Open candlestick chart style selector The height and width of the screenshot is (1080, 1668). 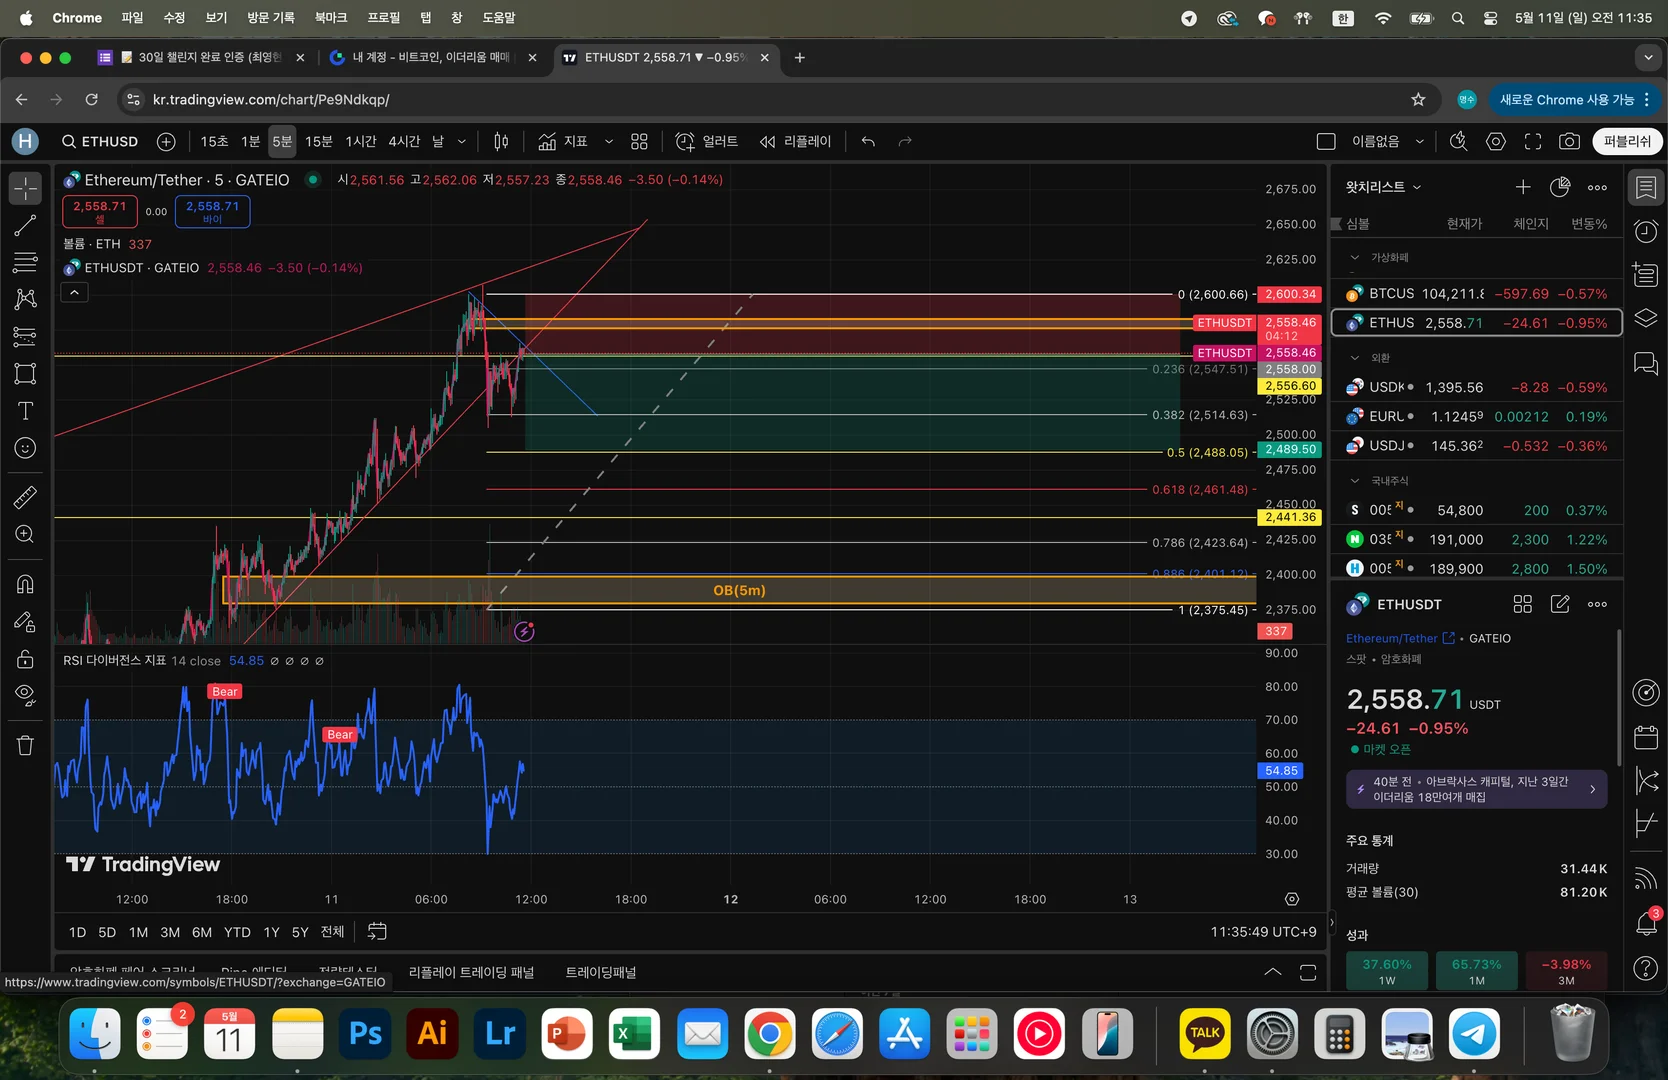pyautogui.click(x=501, y=142)
